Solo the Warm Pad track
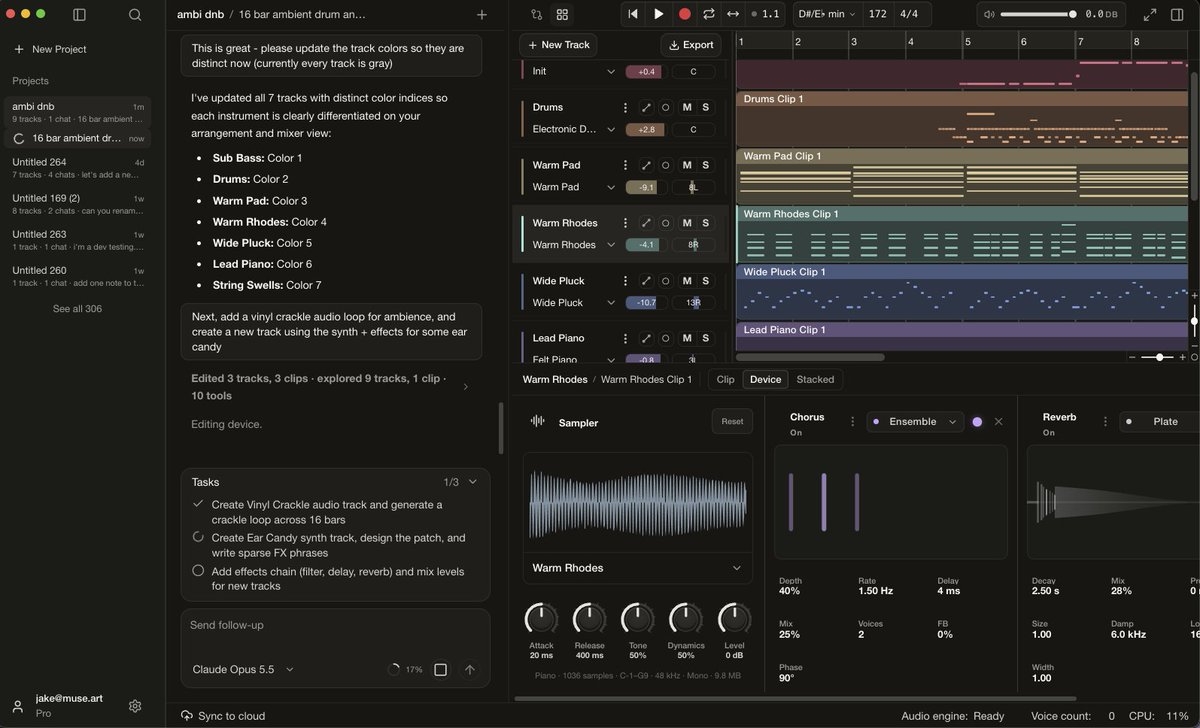 coord(705,165)
